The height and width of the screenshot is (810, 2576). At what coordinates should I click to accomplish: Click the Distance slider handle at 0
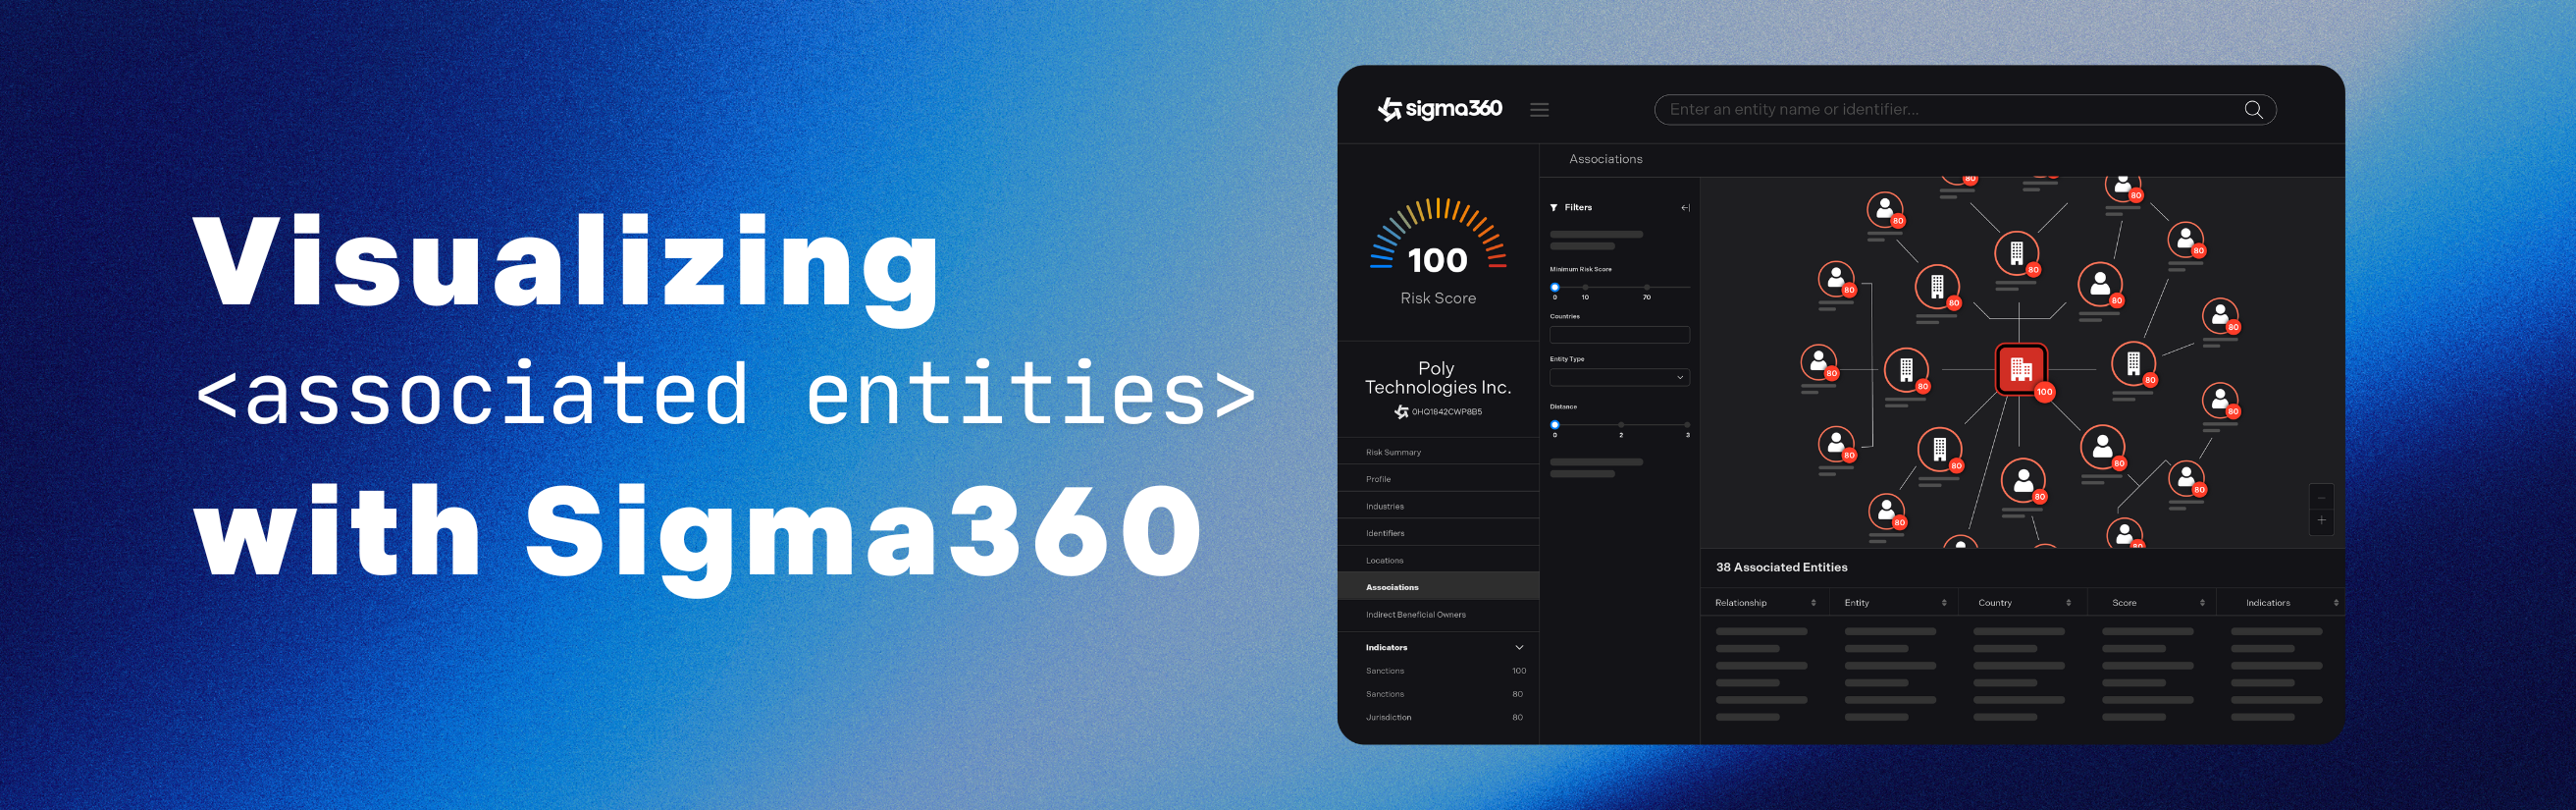pyautogui.click(x=1554, y=425)
